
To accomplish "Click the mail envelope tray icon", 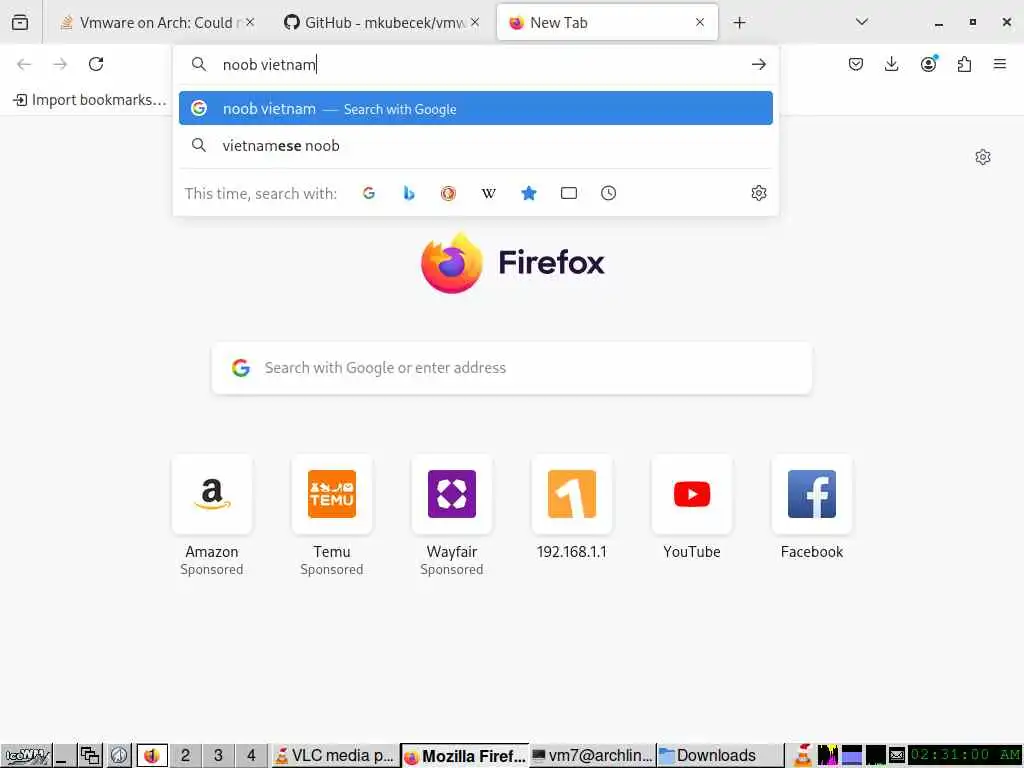I will pyautogui.click(x=897, y=756).
